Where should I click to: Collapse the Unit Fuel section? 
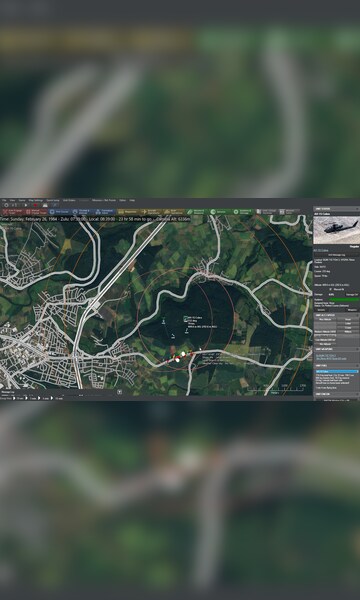coord(357,366)
